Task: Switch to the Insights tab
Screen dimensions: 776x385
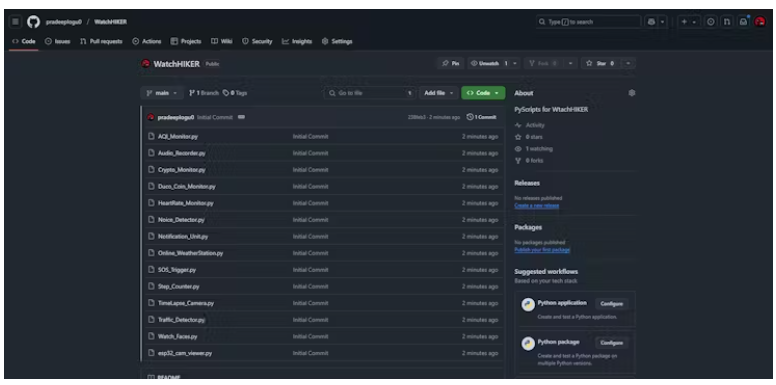Action: point(297,42)
